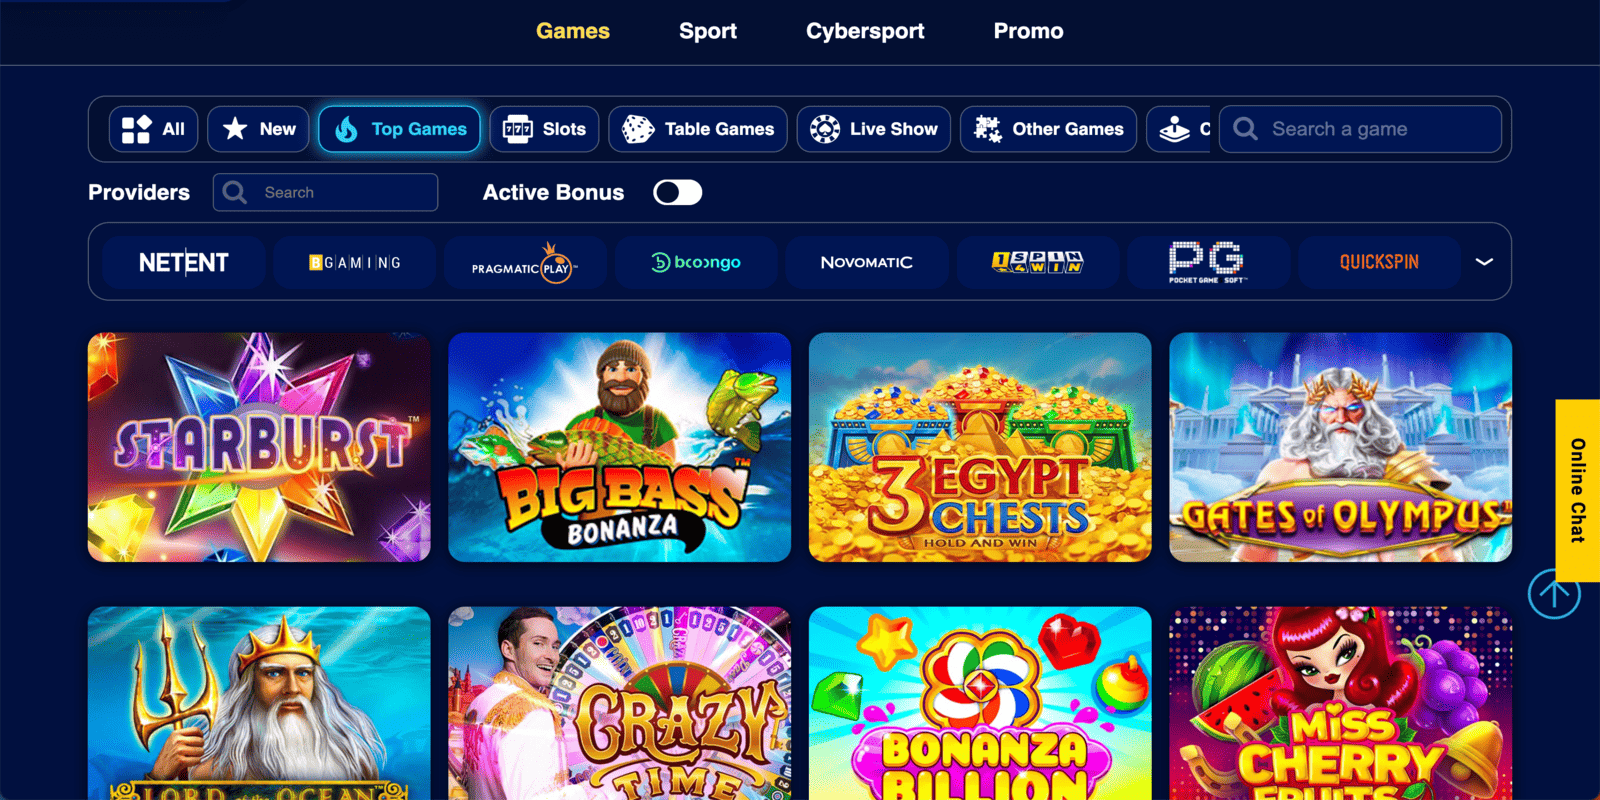The image size is (1600, 800).
Task: Toggle the Active Bonus switch
Action: [678, 192]
